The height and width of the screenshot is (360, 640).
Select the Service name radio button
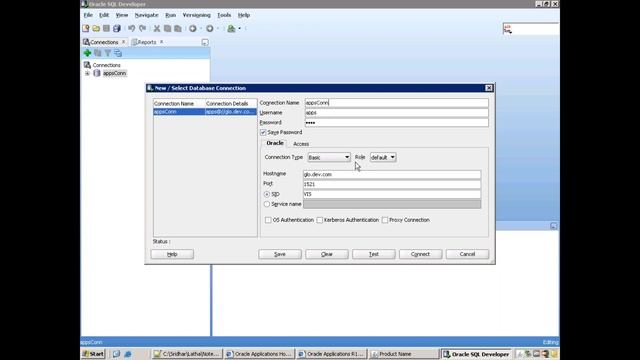point(267,204)
